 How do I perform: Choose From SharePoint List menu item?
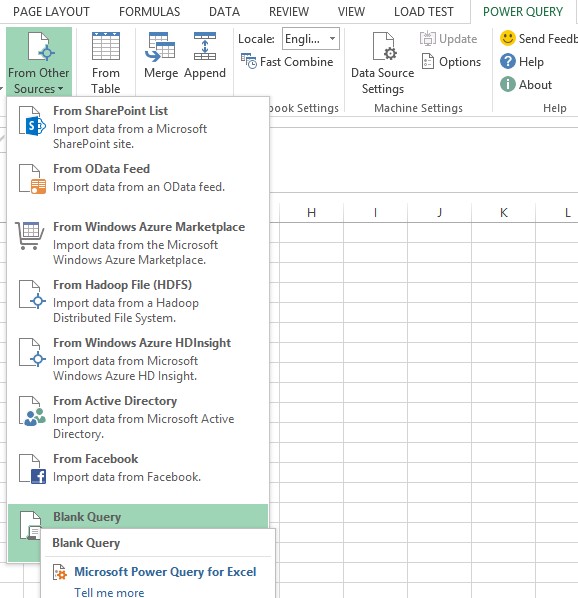(138, 127)
